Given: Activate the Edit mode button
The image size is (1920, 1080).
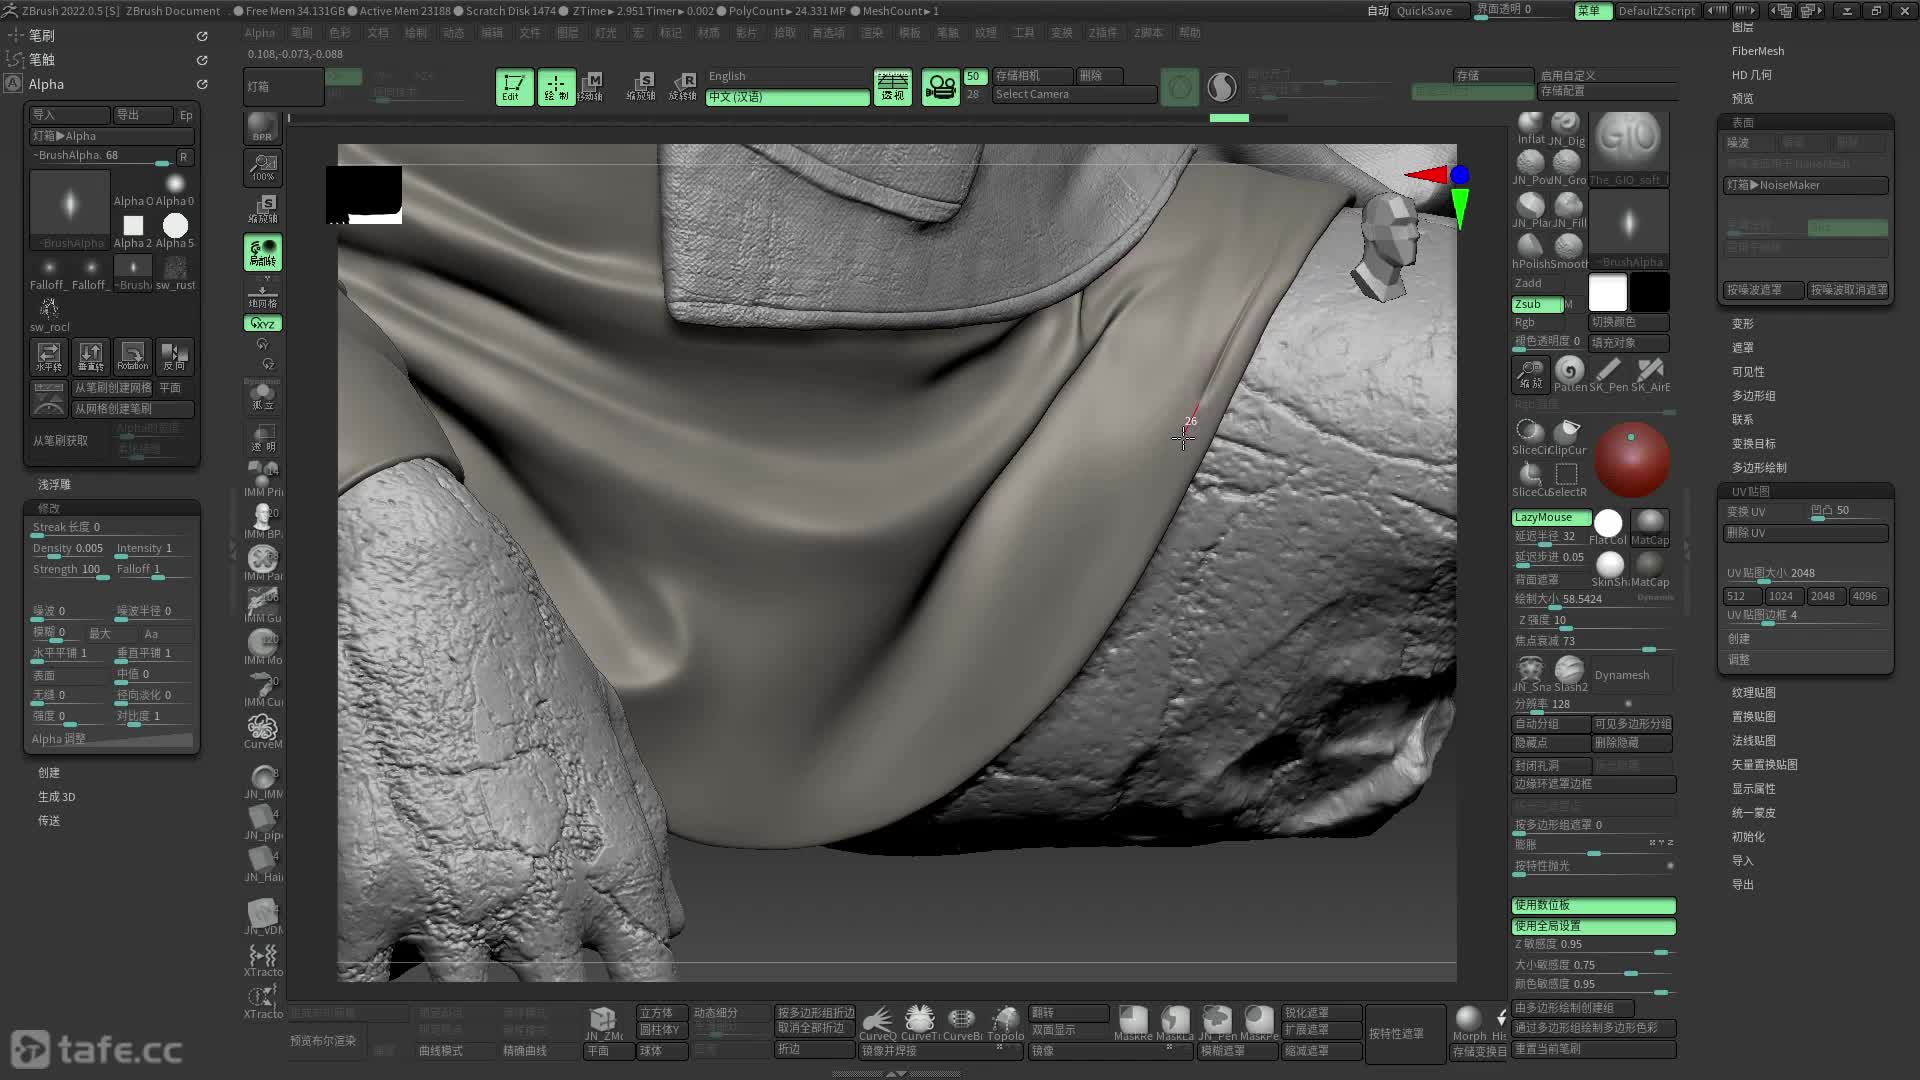Looking at the screenshot, I should pyautogui.click(x=513, y=87).
